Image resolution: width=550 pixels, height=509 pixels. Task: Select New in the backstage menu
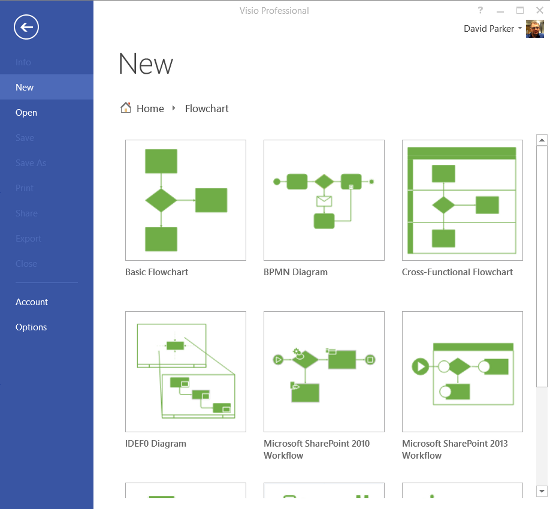(47, 87)
